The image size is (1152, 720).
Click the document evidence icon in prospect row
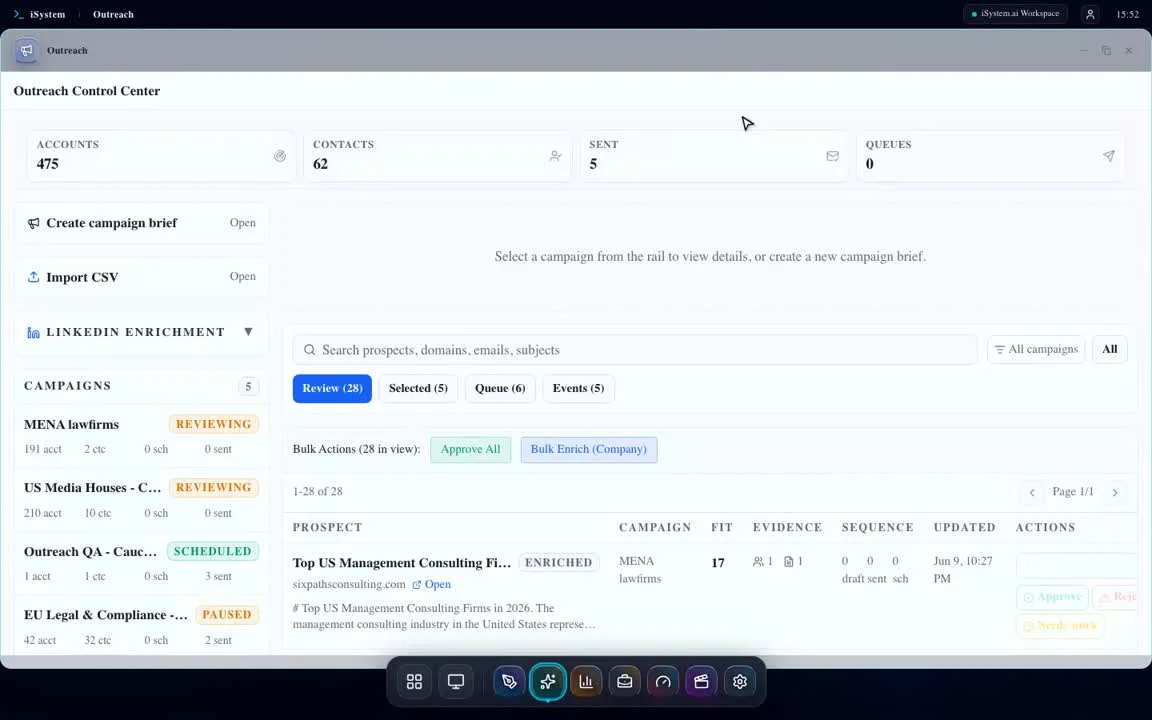click(788, 561)
